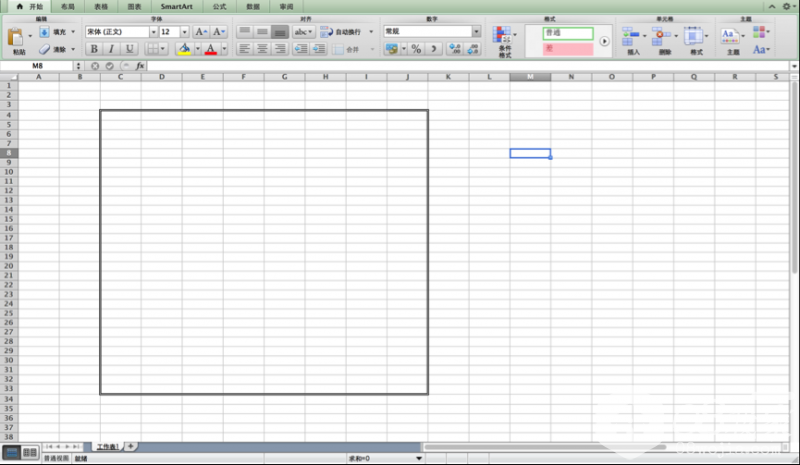This screenshot has height=465, width=800.
Task: Open the conditional formatting (条件格式) menu
Action: click(x=504, y=40)
